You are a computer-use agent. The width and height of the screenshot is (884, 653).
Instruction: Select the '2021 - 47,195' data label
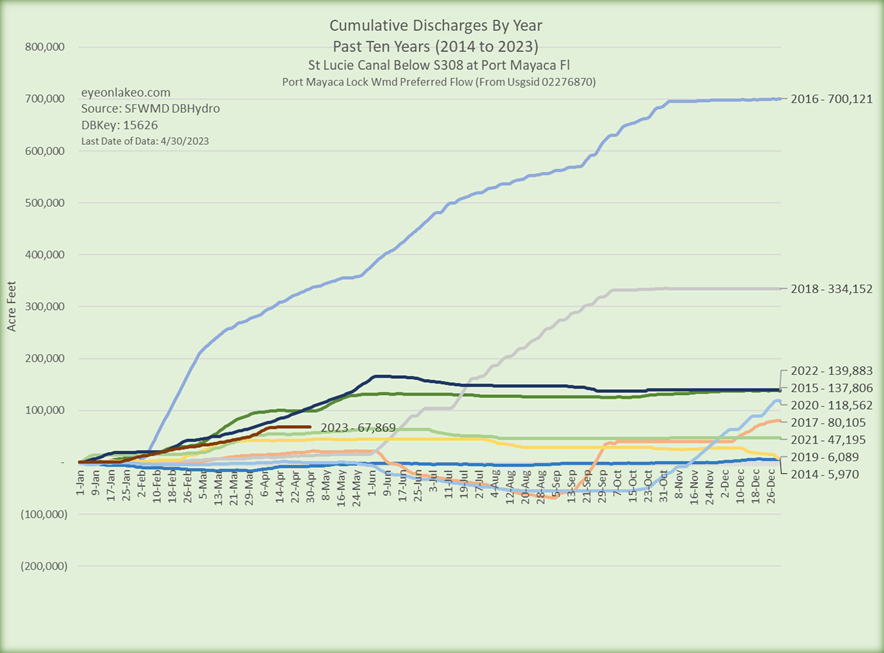coord(827,440)
